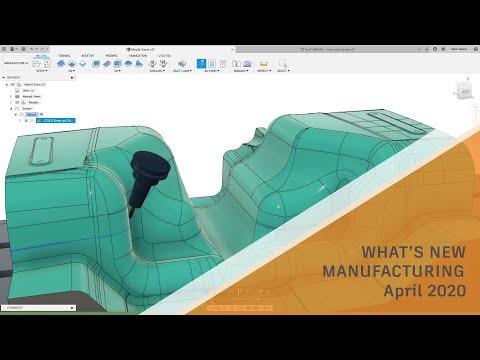Select the third 3D milling strategy icon

[117, 64]
